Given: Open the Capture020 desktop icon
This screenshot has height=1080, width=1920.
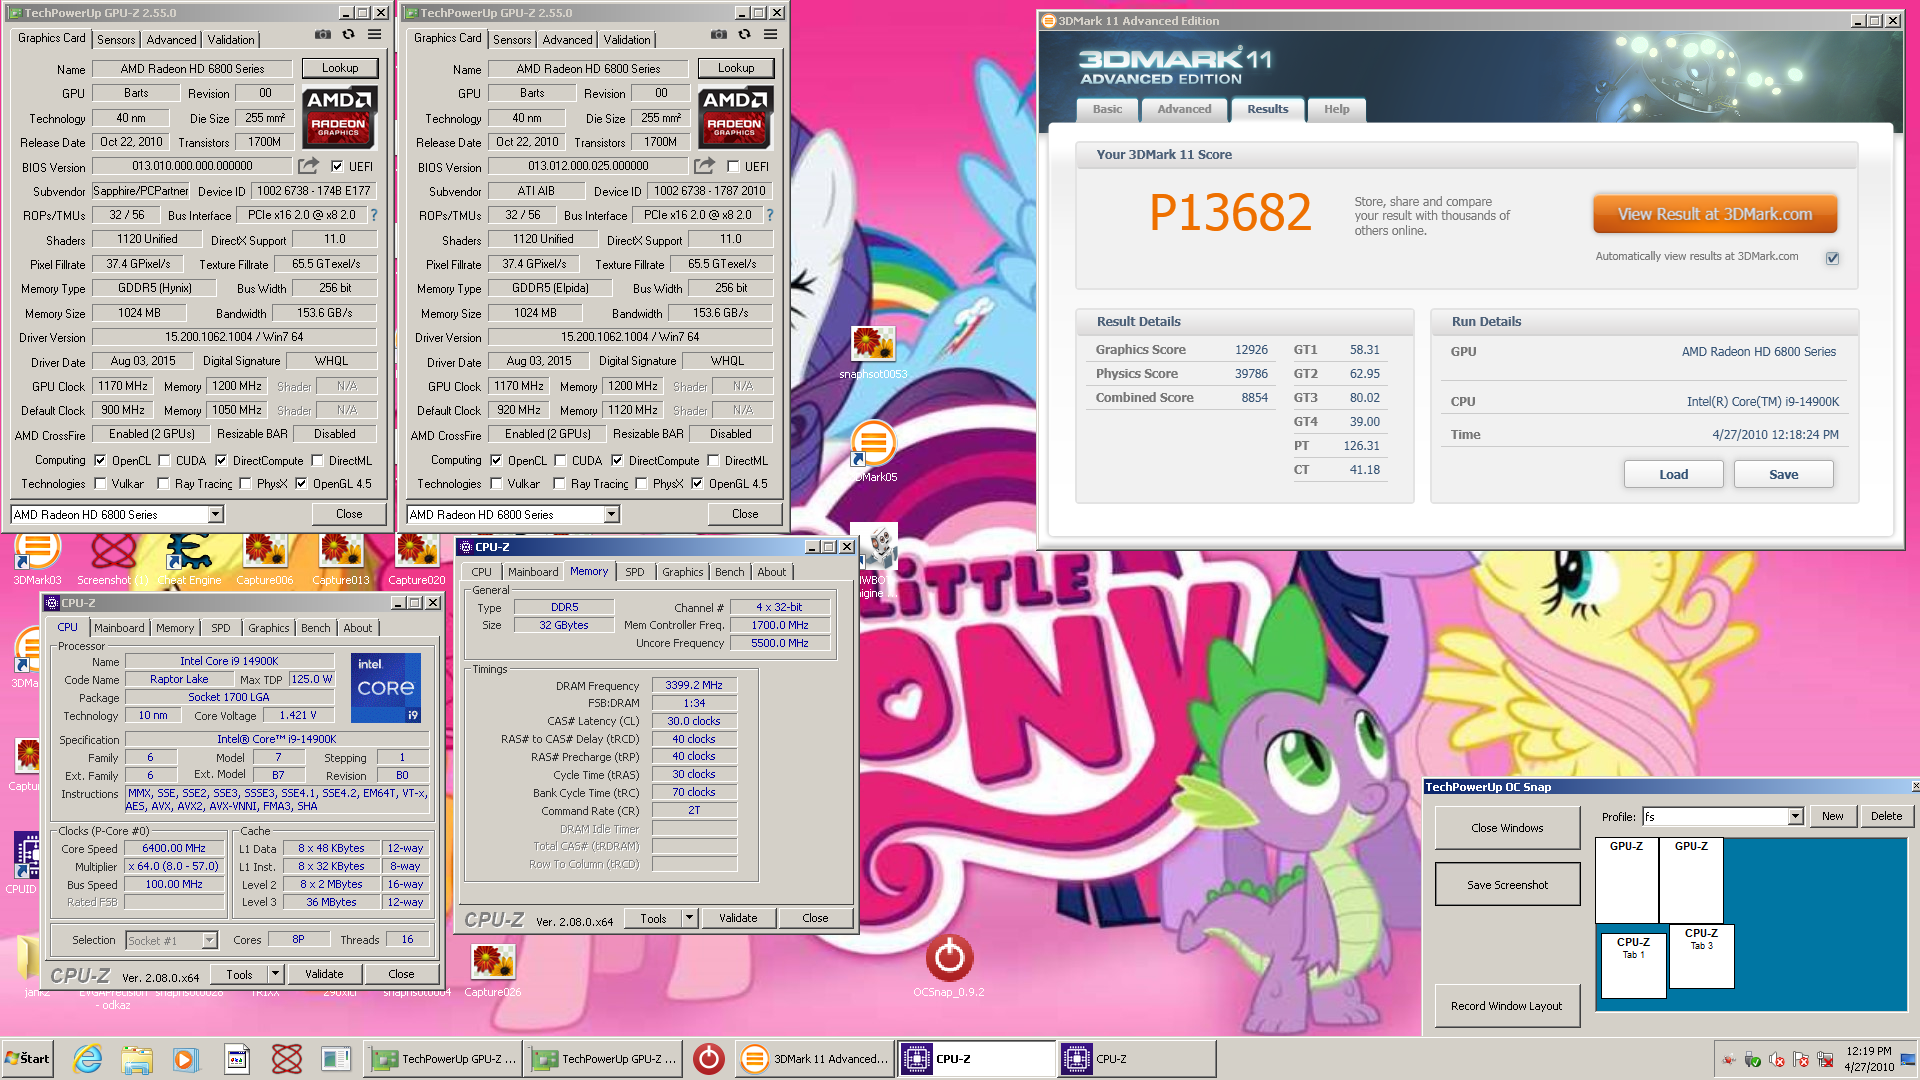Looking at the screenshot, I should pos(417,558).
